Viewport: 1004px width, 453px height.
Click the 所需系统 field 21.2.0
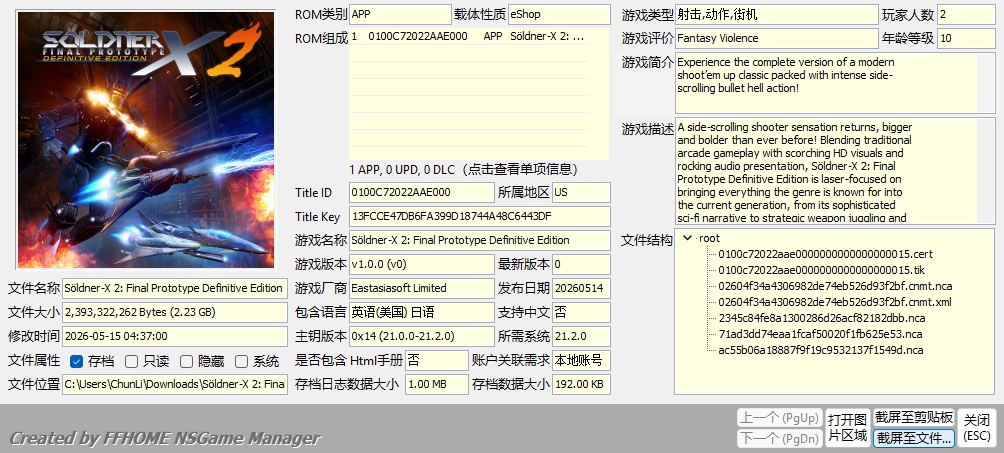[581, 336]
